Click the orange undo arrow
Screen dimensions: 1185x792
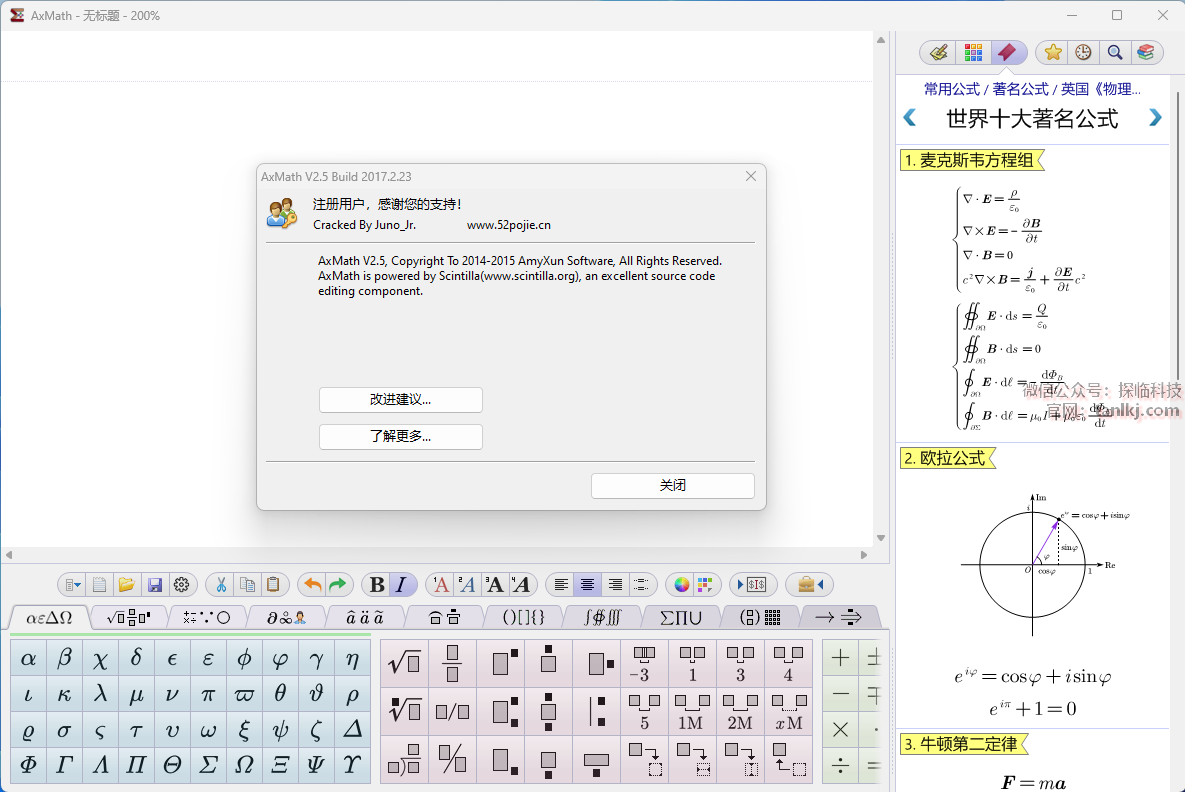(x=313, y=585)
